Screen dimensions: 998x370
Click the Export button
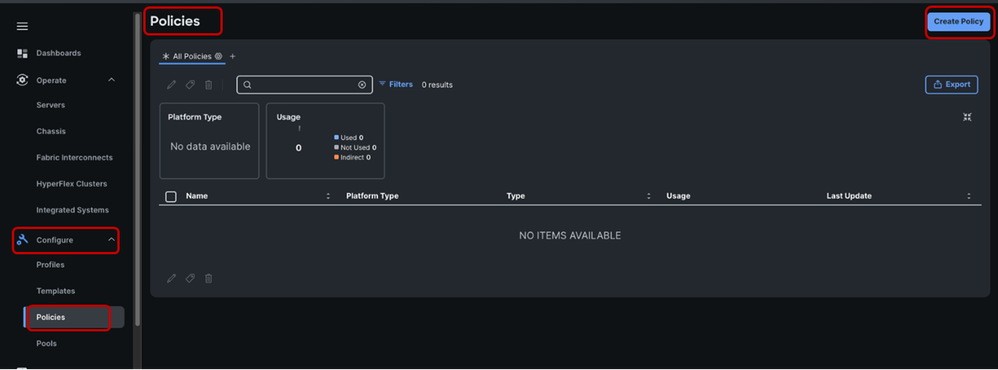point(952,84)
